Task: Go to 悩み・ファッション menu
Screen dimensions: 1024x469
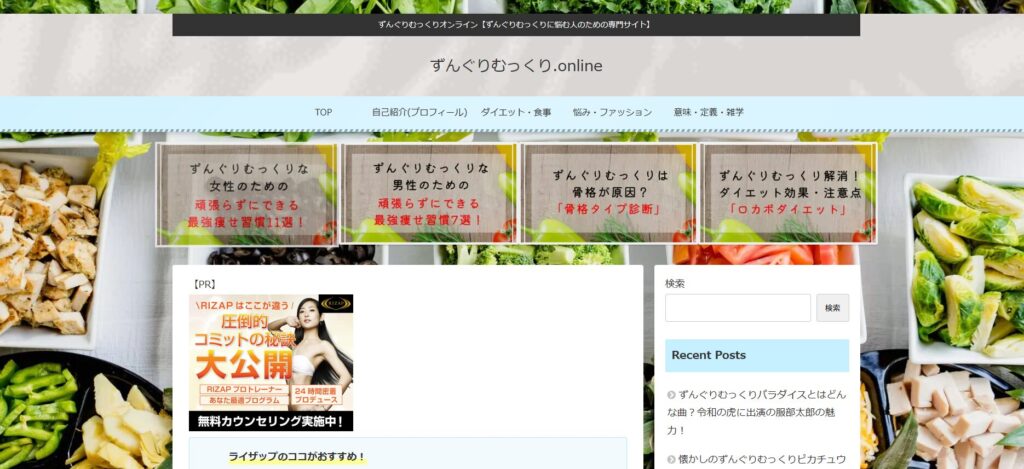Action: tap(612, 112)
